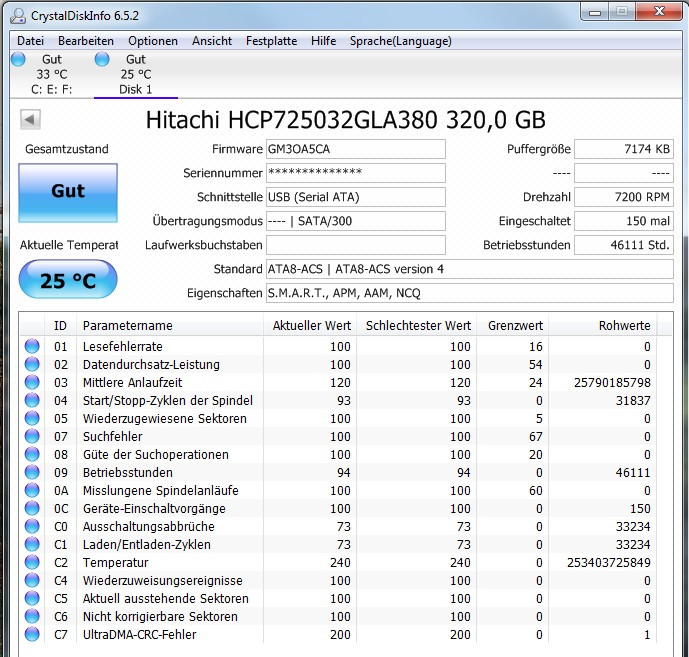Click the status orb for Ausschaltungsabbrüche
Image resolution: width=689 pixels, height=657 pixels.
pyautogui.click(x=32, y=526)
